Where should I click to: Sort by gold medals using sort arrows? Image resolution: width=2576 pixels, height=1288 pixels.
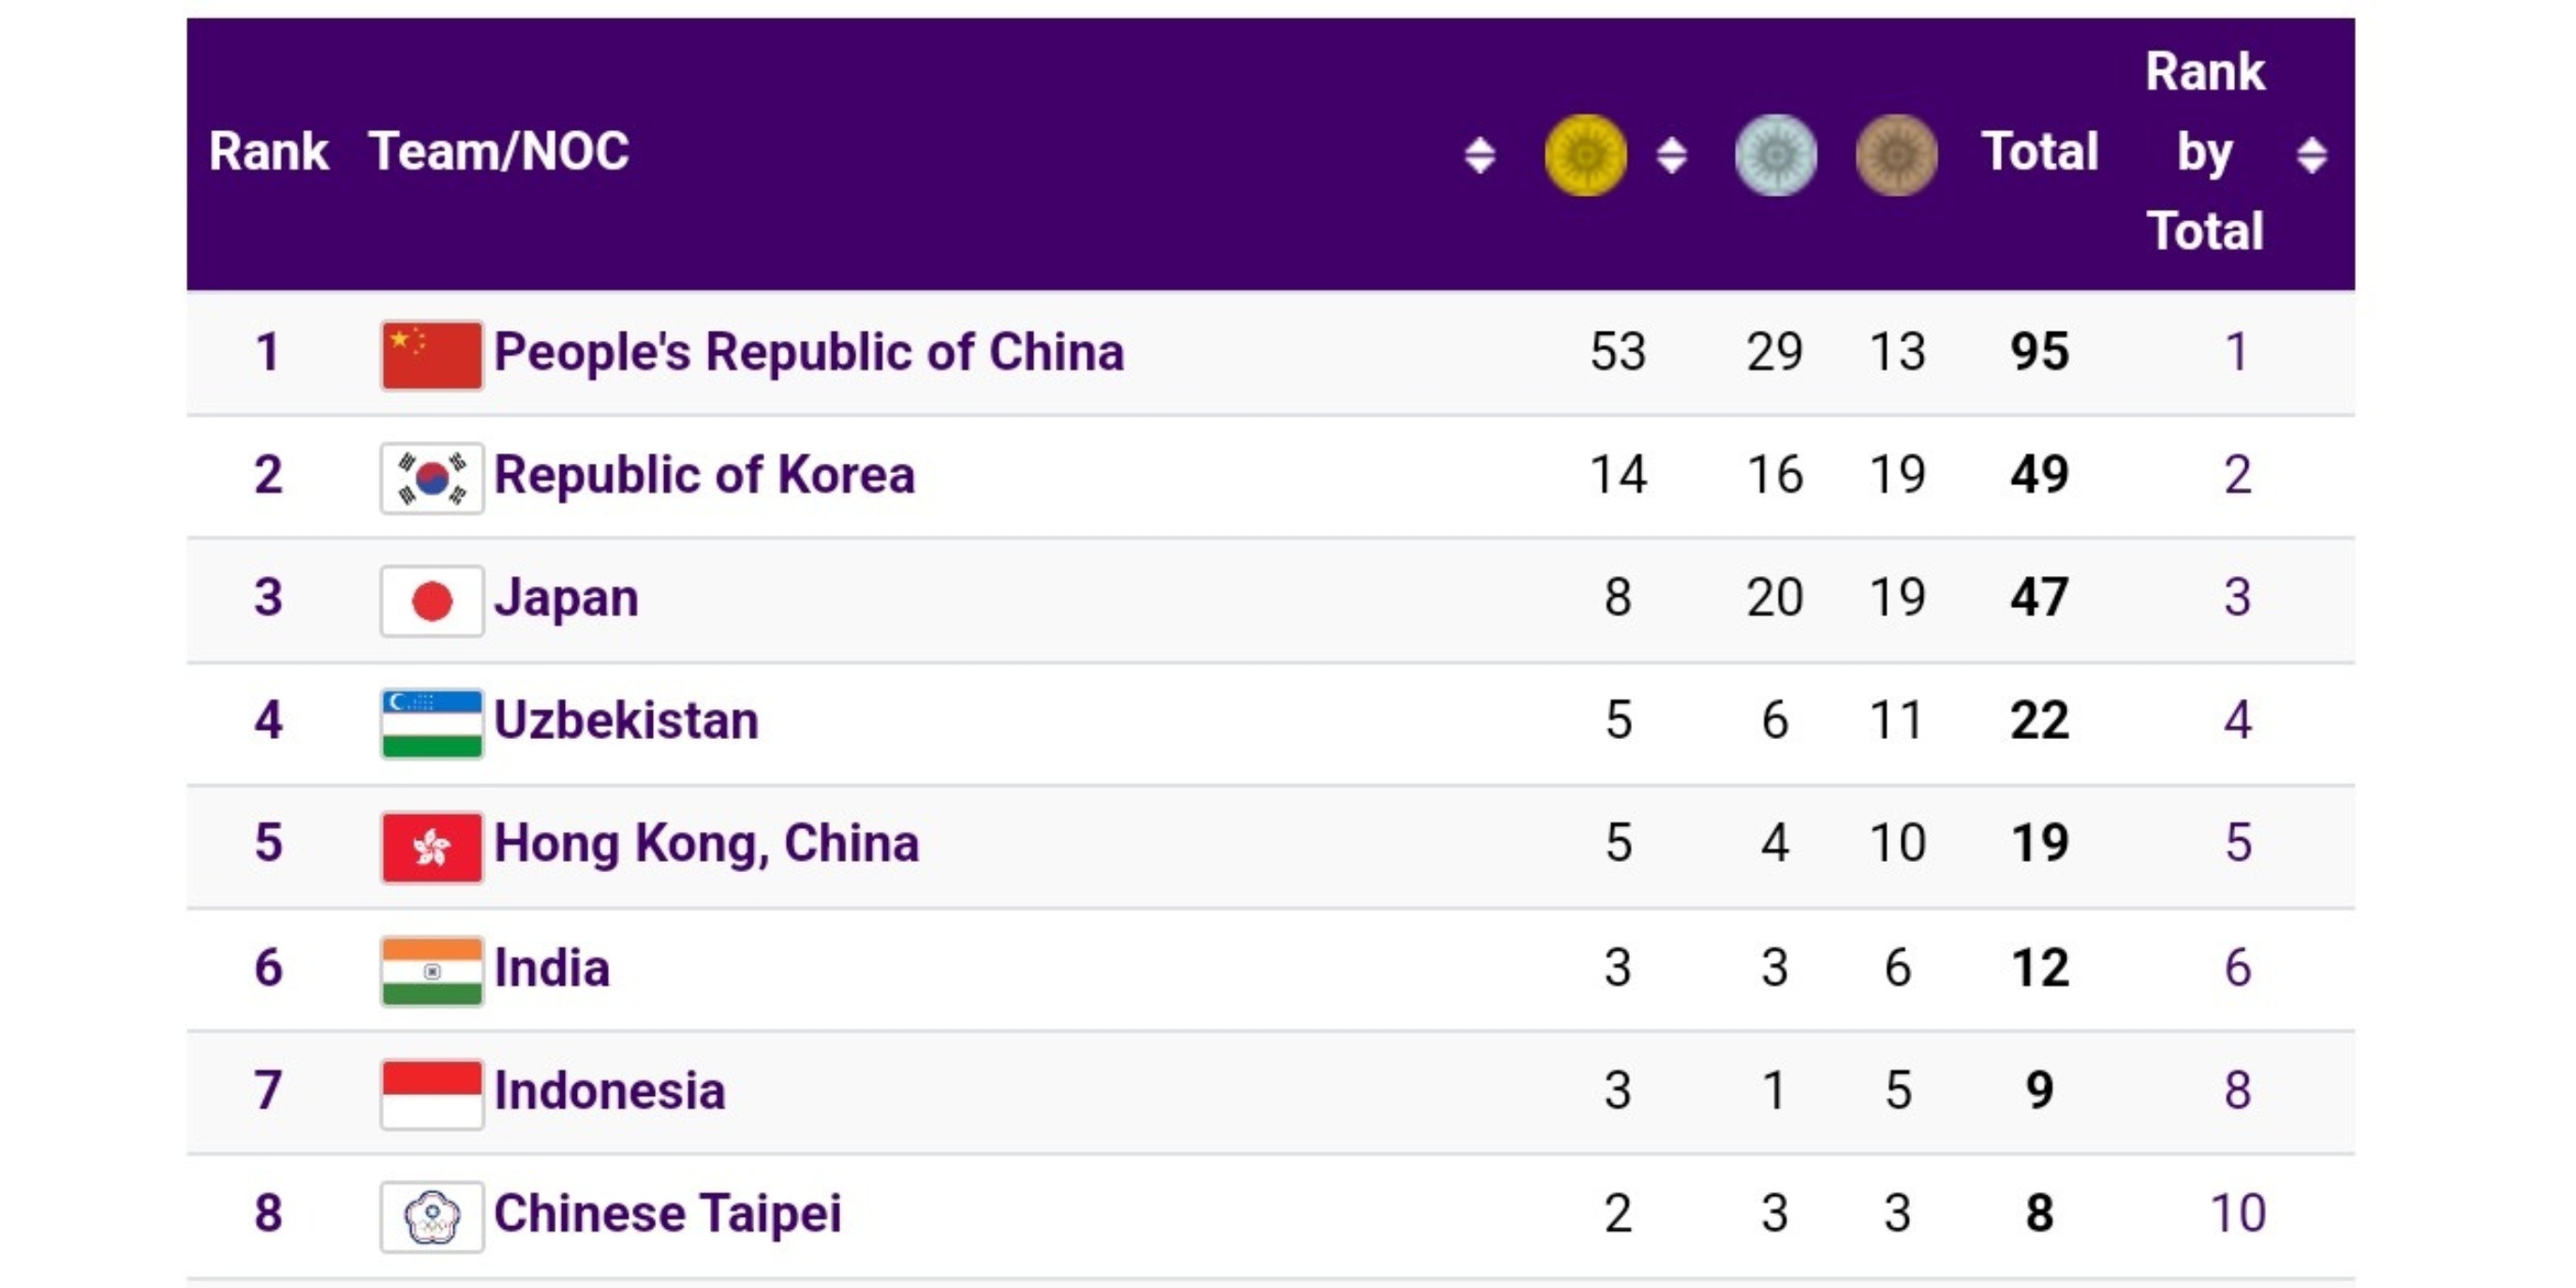(1671, 155)
